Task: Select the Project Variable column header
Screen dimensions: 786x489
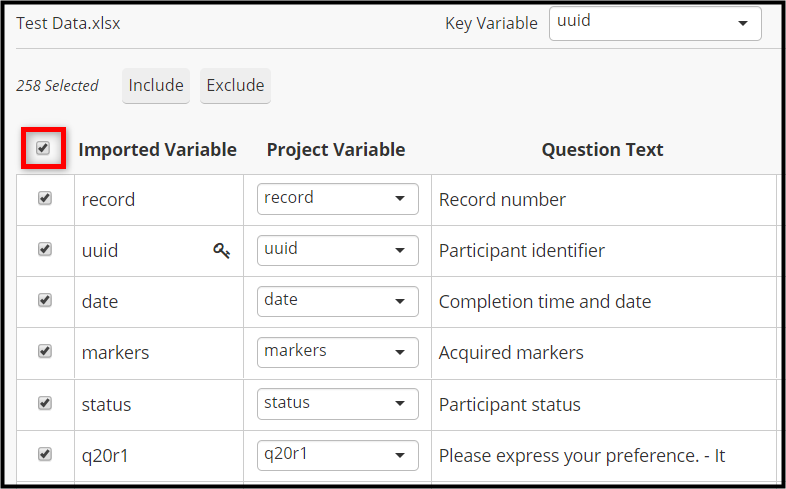Action: pyautogui.click(x=336, y=150)
